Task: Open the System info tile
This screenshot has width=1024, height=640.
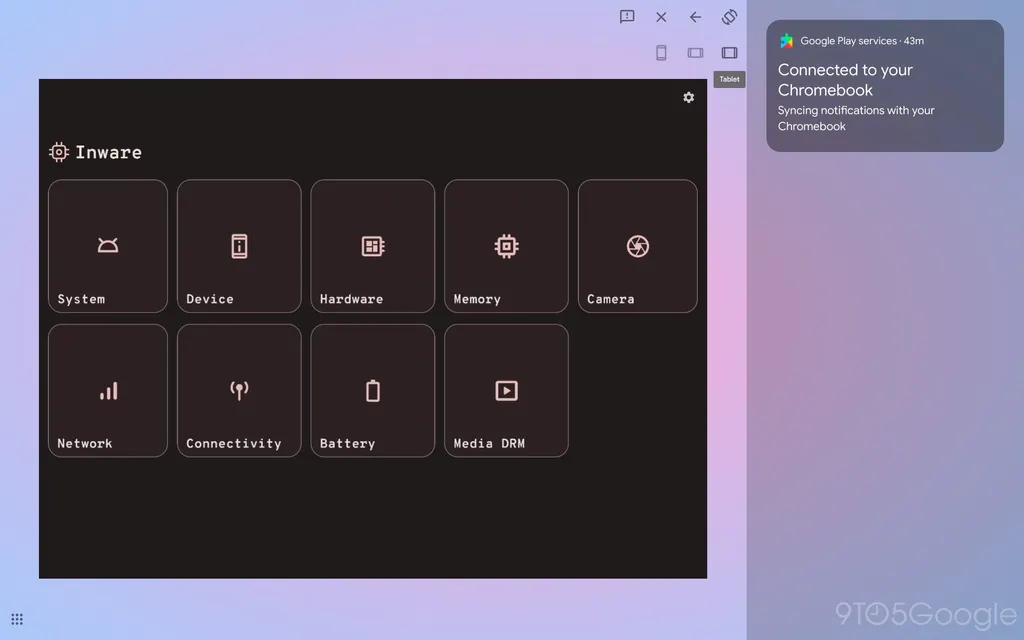Action: [x=108, y=246]
